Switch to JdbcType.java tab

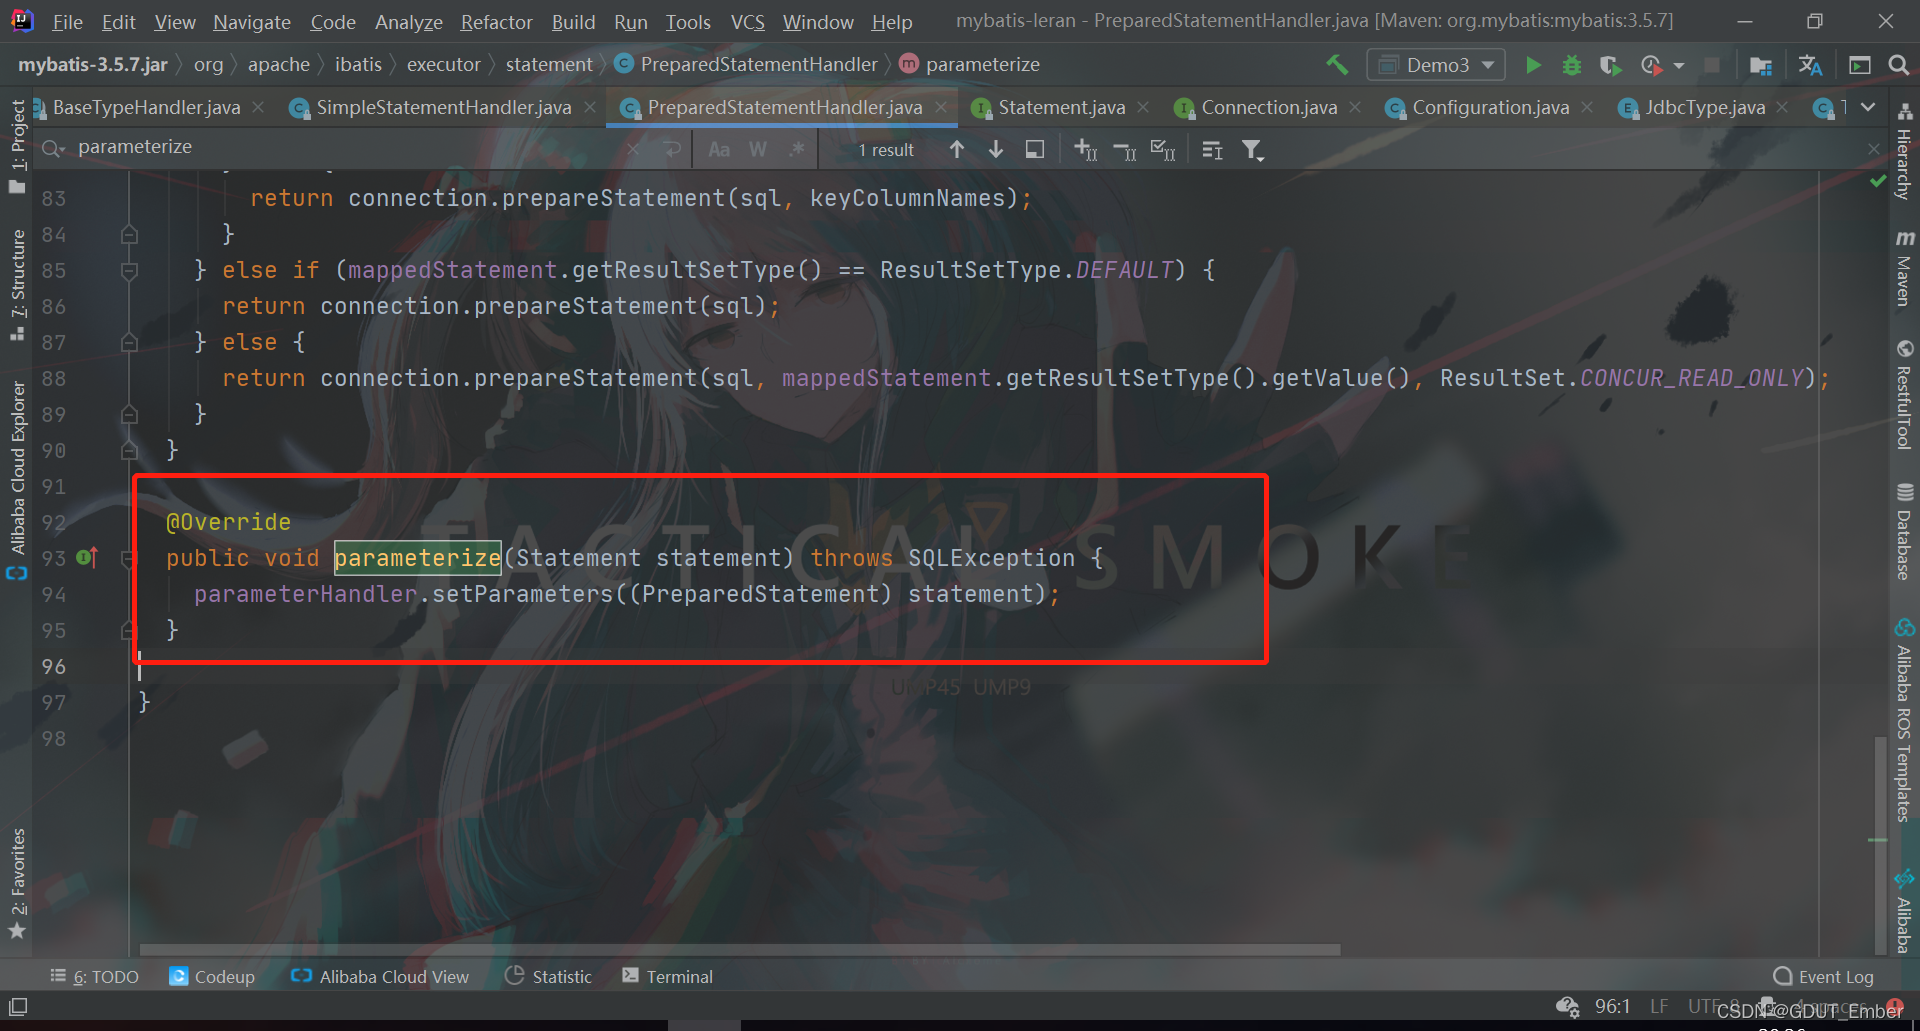click(x=1705, y=107)
